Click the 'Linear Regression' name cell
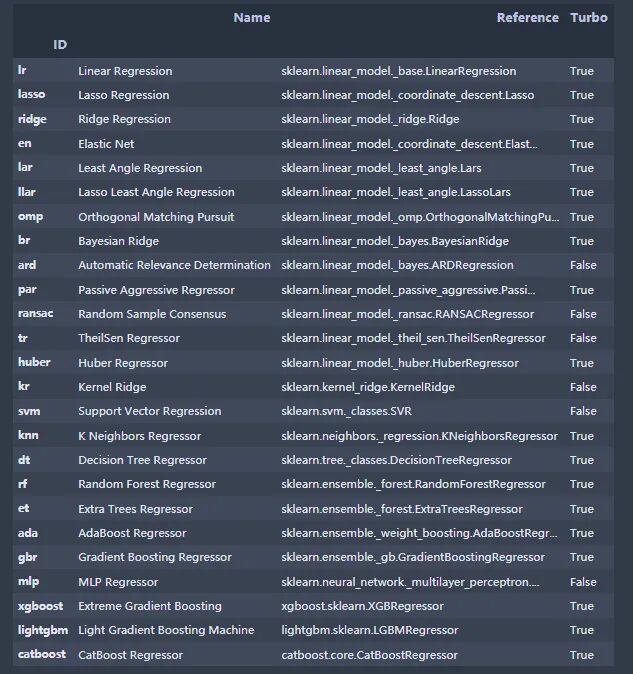 (125, 71)
